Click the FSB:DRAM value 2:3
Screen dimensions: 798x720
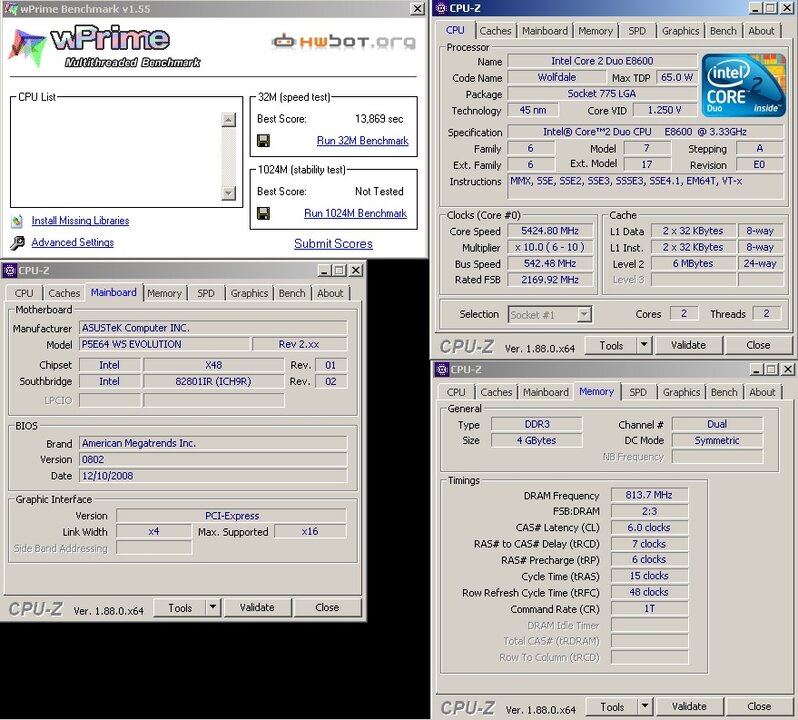pyautogui.click(x=649, y=511)
